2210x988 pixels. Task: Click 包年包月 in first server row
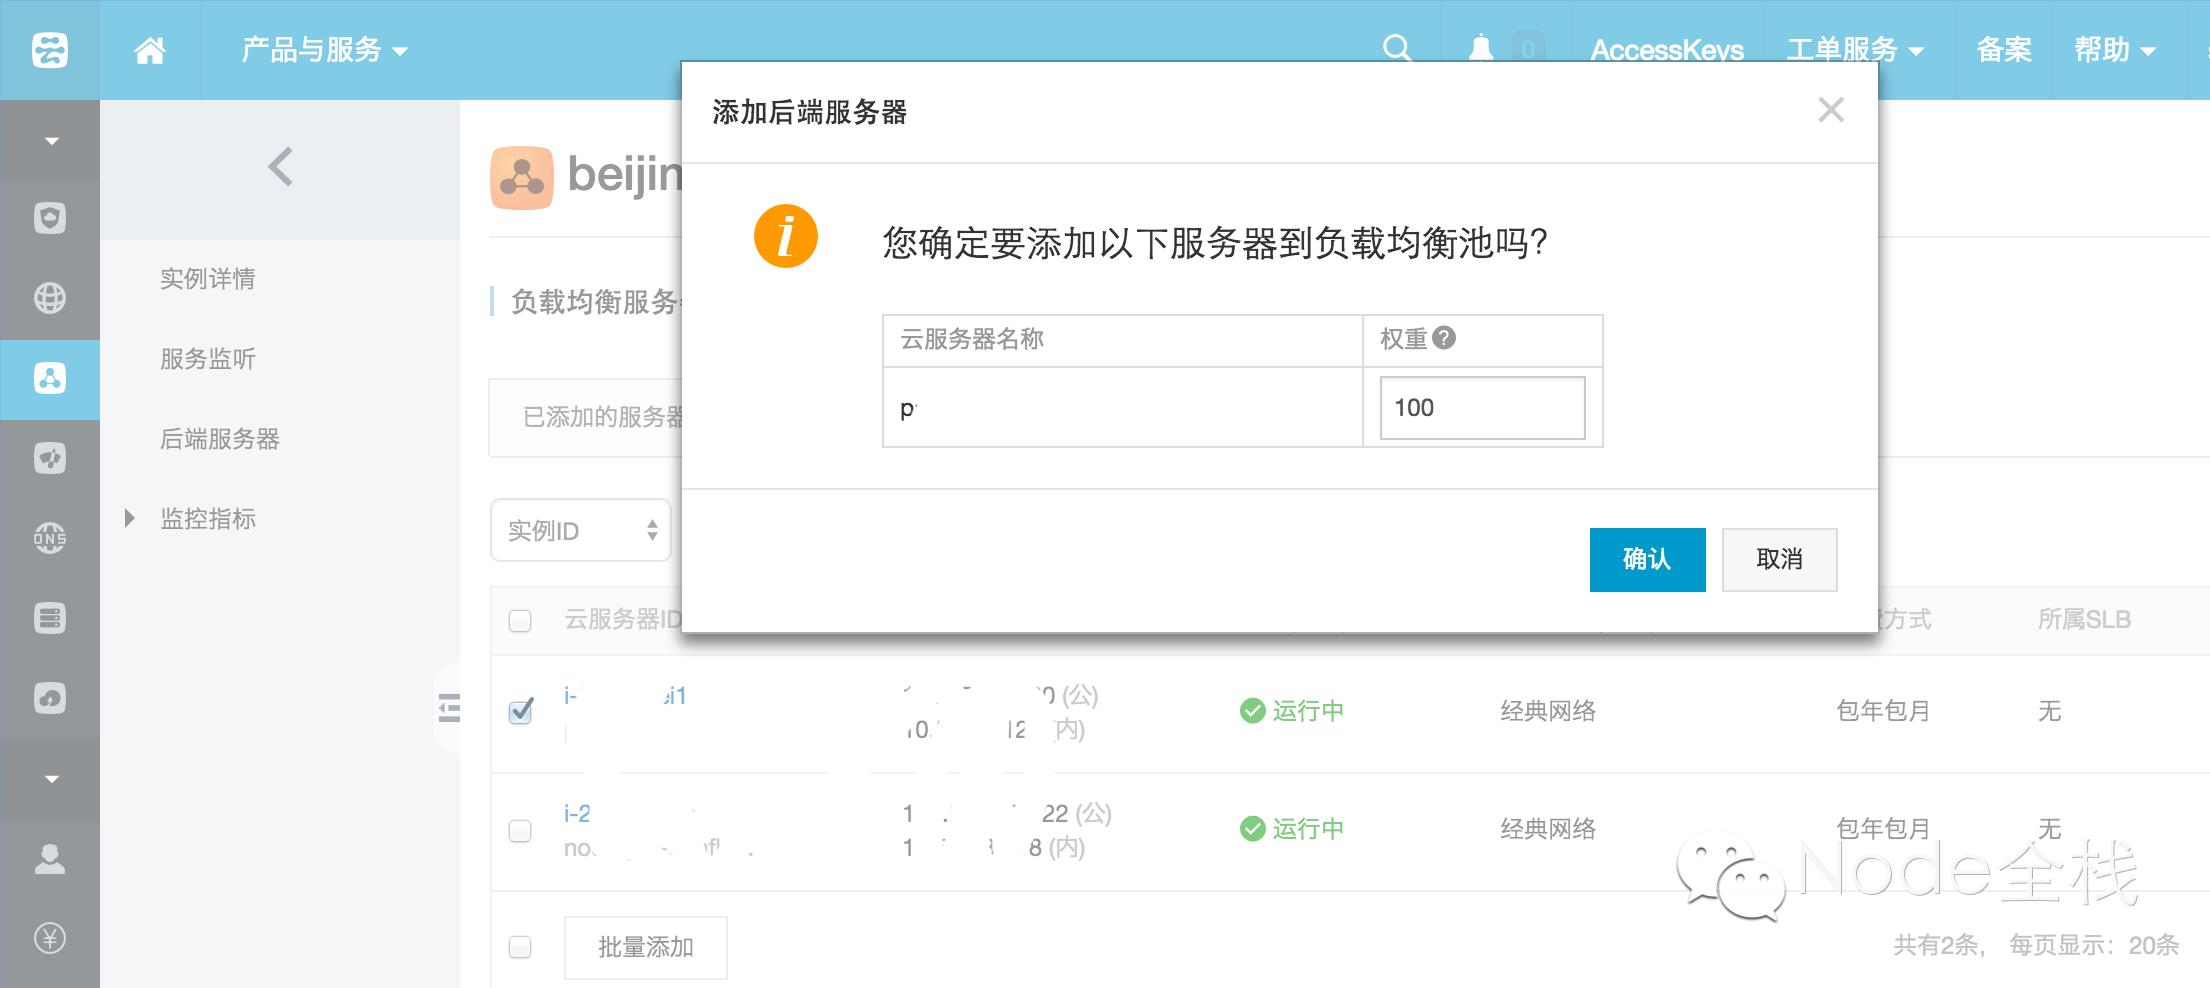click(x=1883, y=711)
